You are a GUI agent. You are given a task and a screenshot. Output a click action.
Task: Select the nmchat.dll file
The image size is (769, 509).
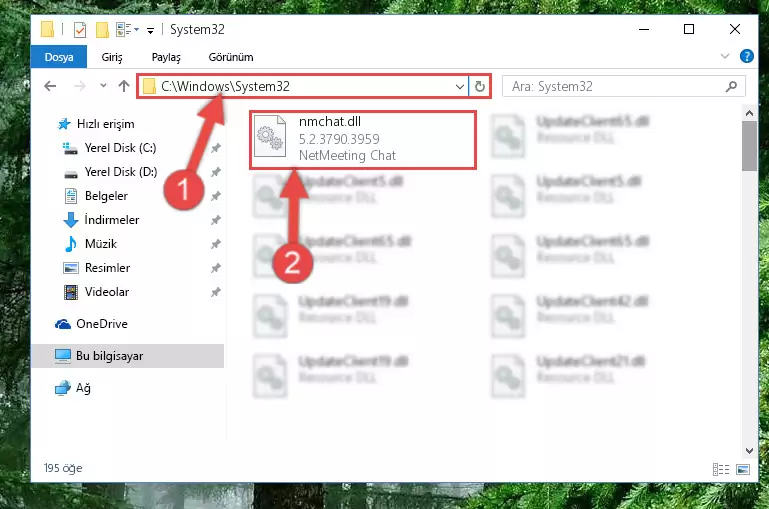tap(363, 140)
